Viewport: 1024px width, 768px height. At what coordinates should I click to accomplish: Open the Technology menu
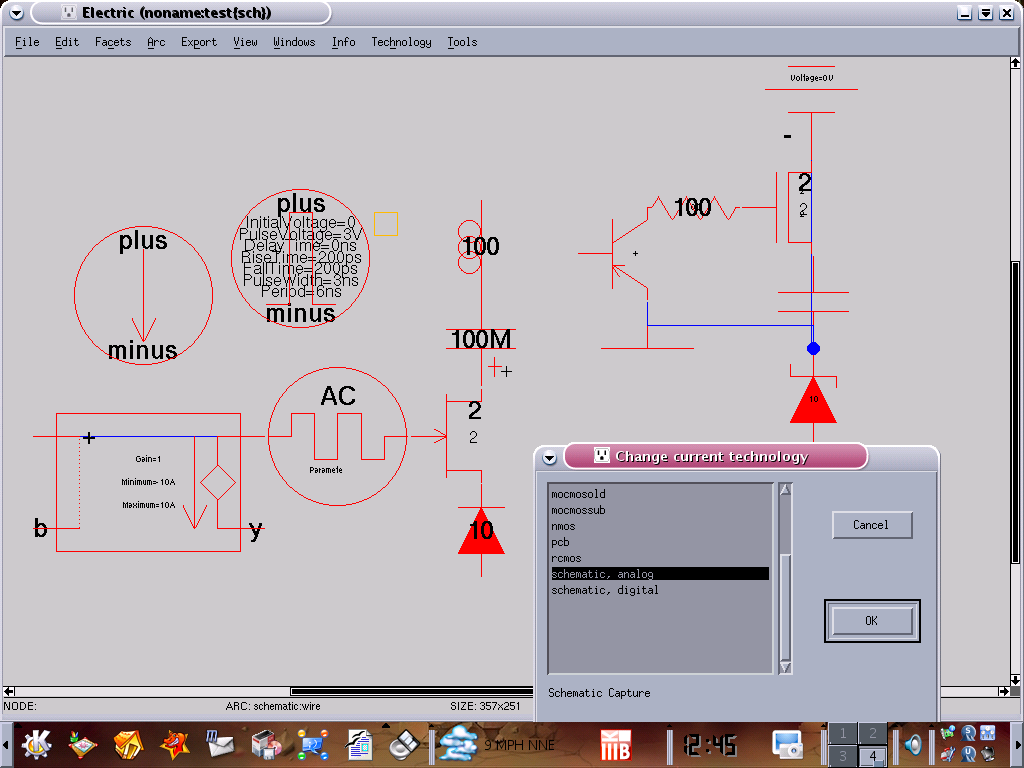(401, 42)
